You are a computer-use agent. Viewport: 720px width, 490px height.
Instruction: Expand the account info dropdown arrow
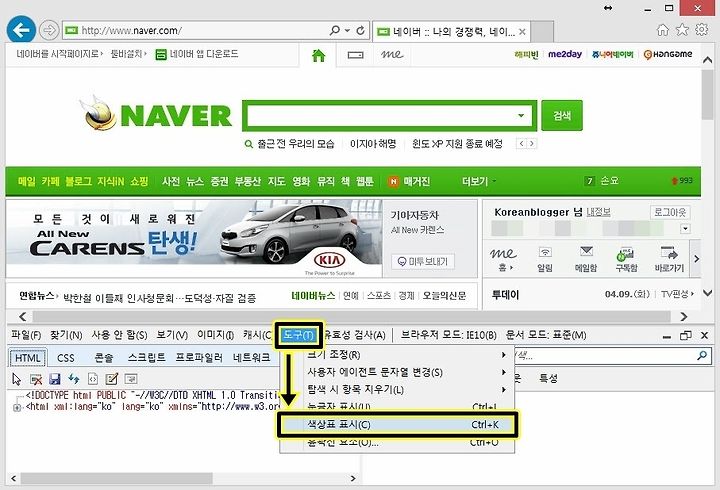tap(685, 229)
